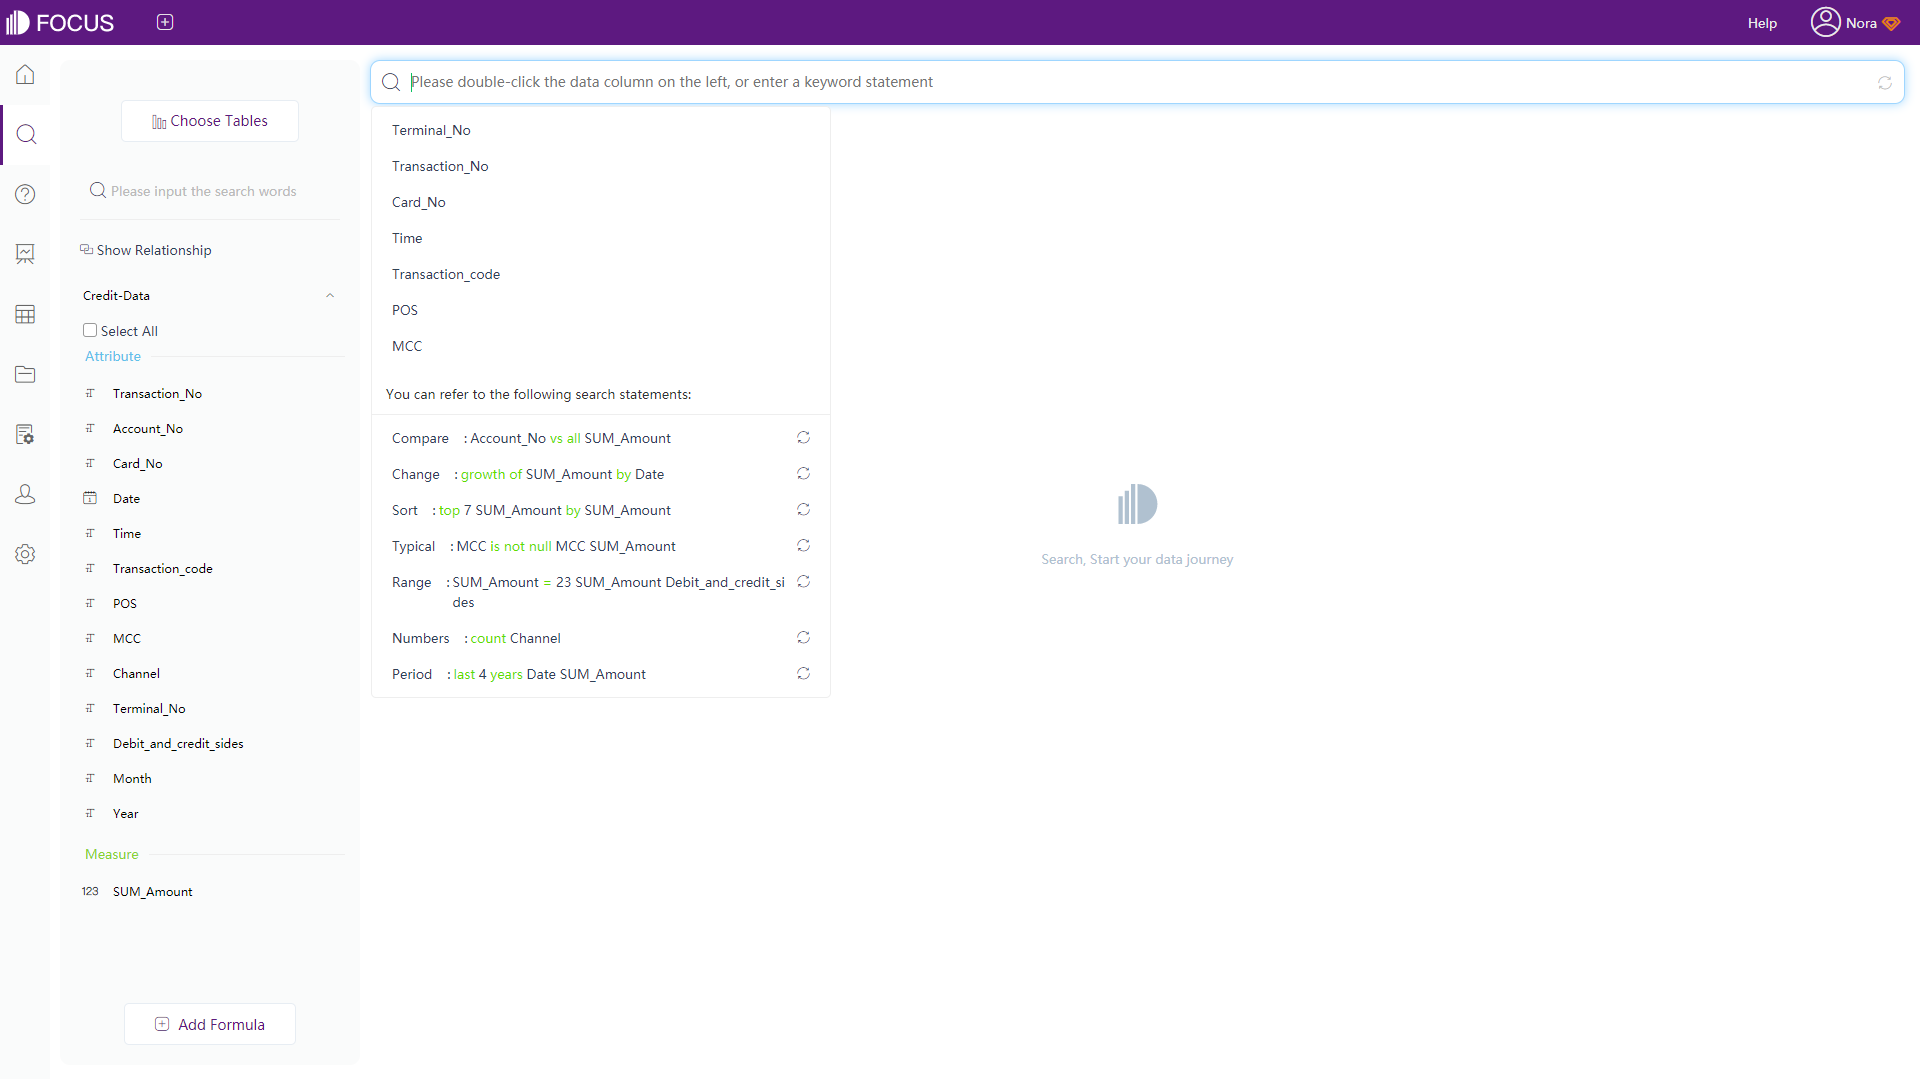This screenshot has width=1920, height=1079.
Task: Use the Compare Account_No vs all statement
Action: [570, 438]
